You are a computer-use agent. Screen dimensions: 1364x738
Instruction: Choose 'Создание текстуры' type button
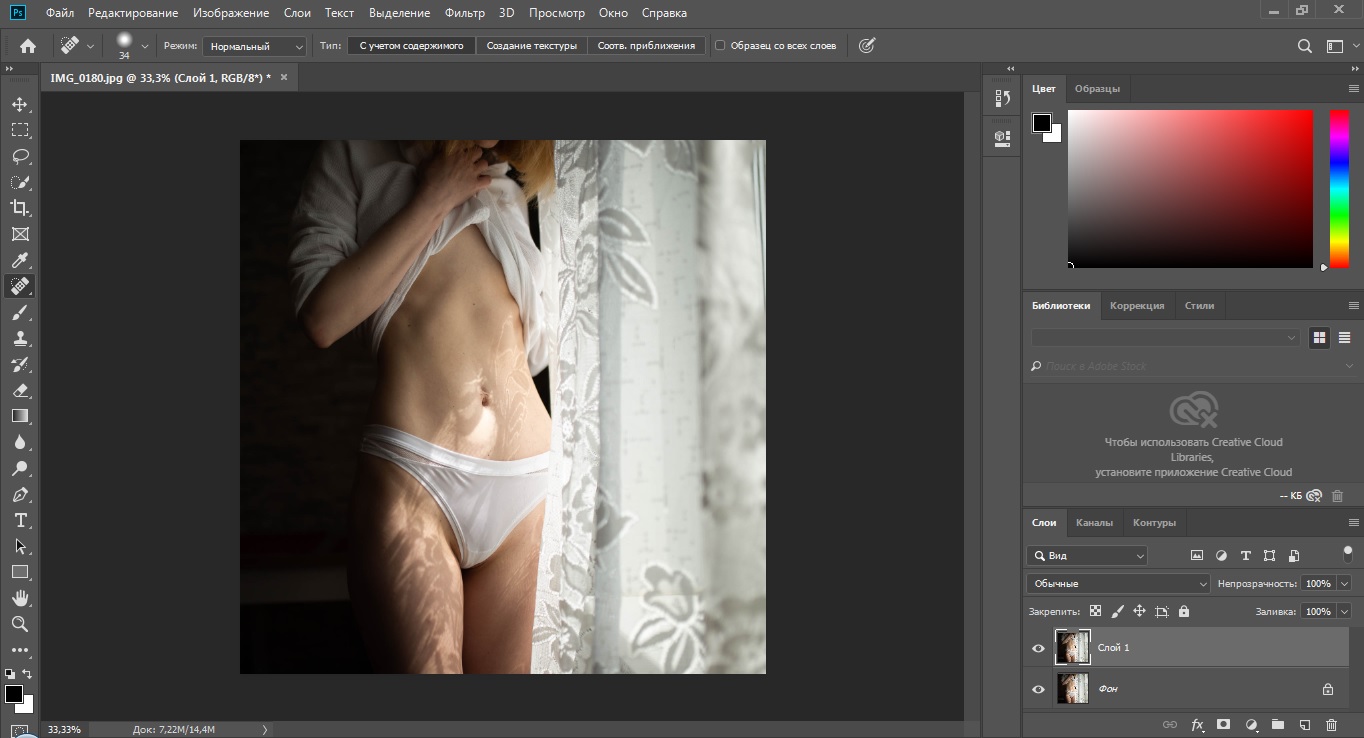coord(532,46)
